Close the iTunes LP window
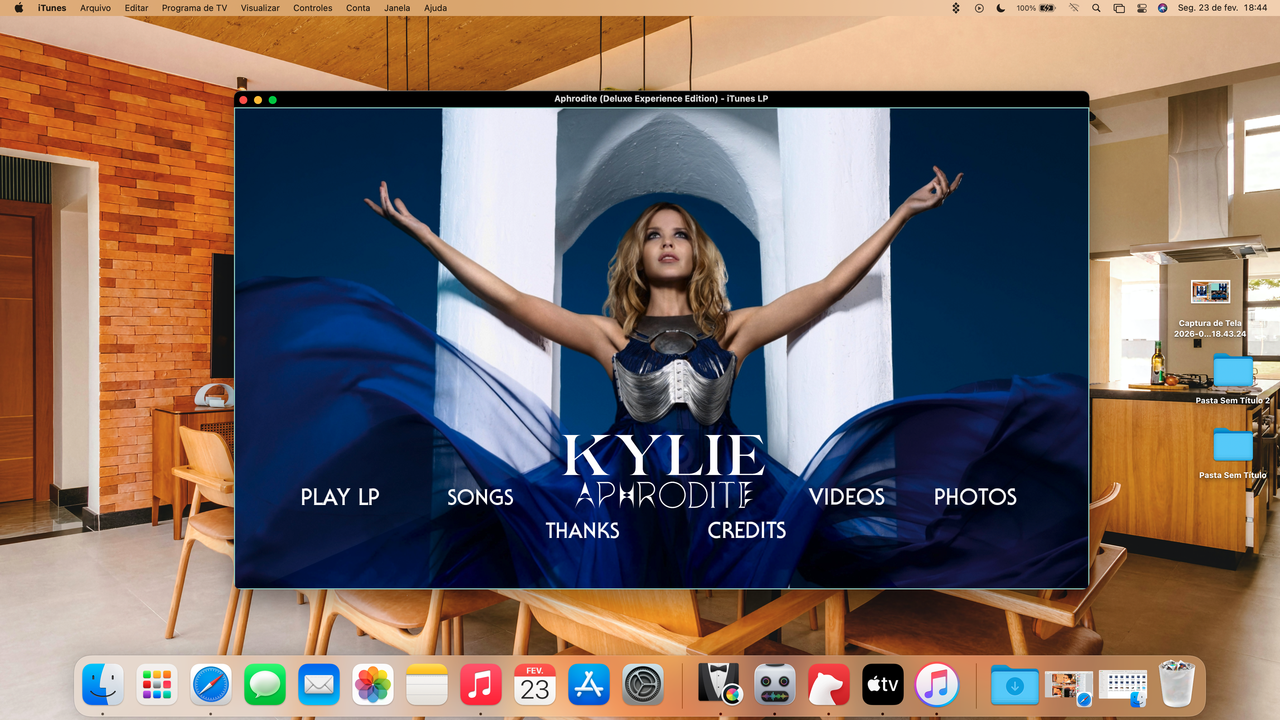This screenshot has height=720, width=1280. pyautogui.click(x=243, y=100)
